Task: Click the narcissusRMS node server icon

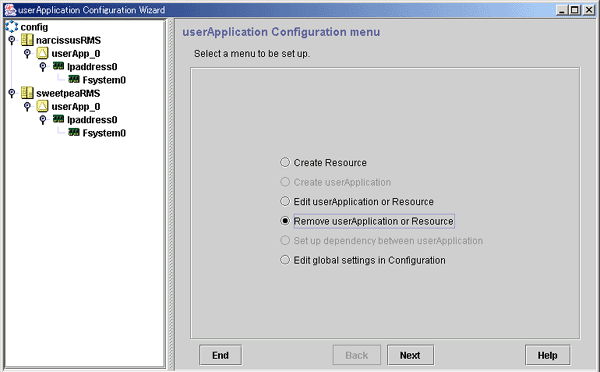Action: 27,40
